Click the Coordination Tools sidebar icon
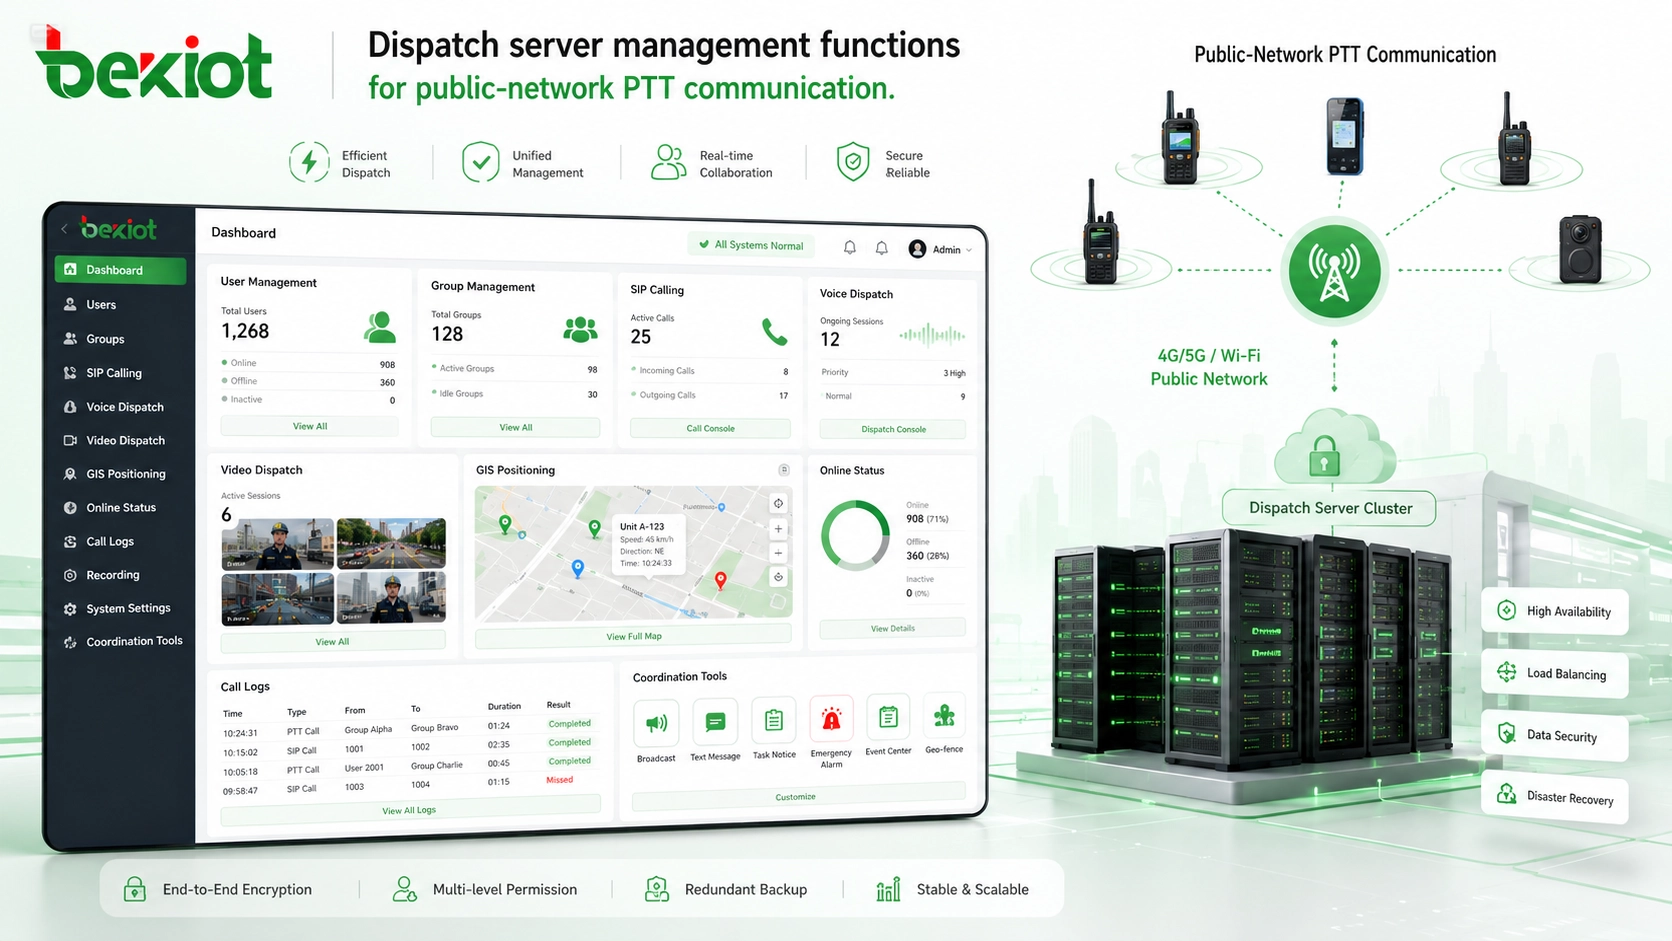This screenshot has width=1672, height=941. click(x=70, y=642)
